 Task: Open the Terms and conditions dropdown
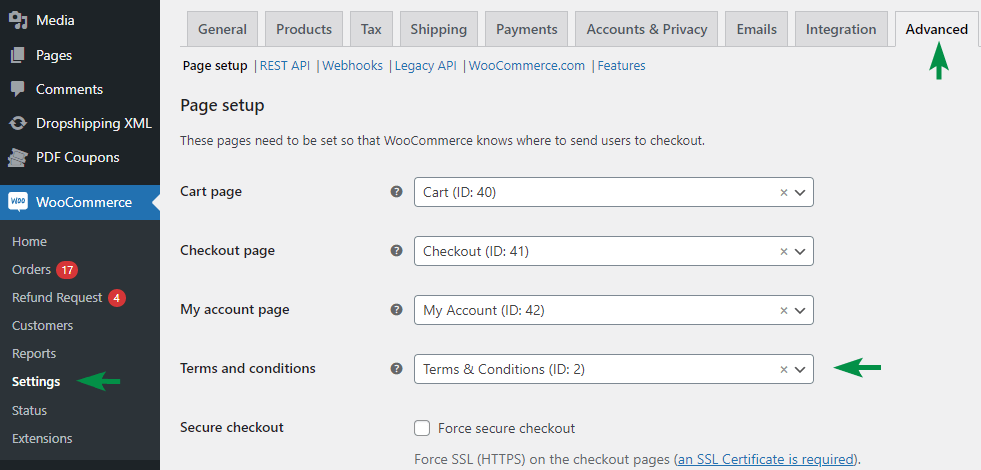click(x=614, y=369)
